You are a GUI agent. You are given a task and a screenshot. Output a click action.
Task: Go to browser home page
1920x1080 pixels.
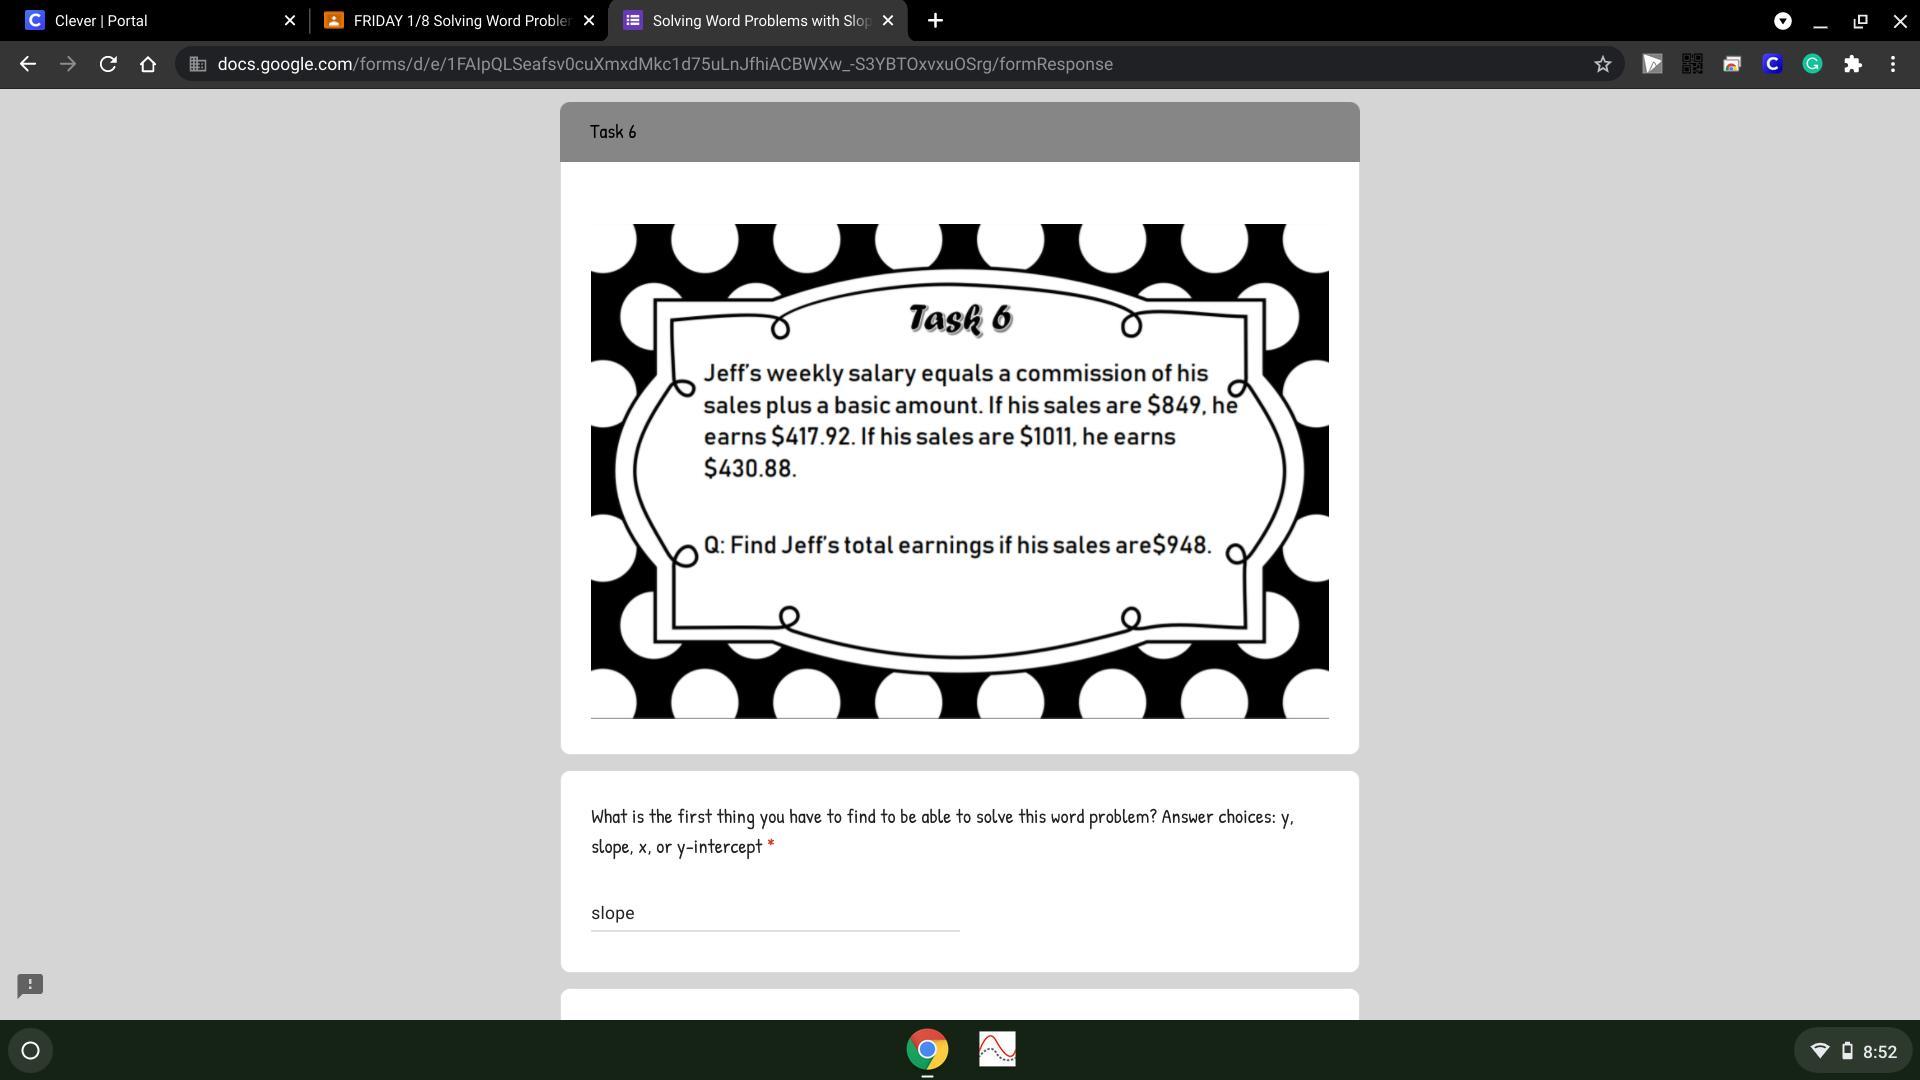(148, 64)
